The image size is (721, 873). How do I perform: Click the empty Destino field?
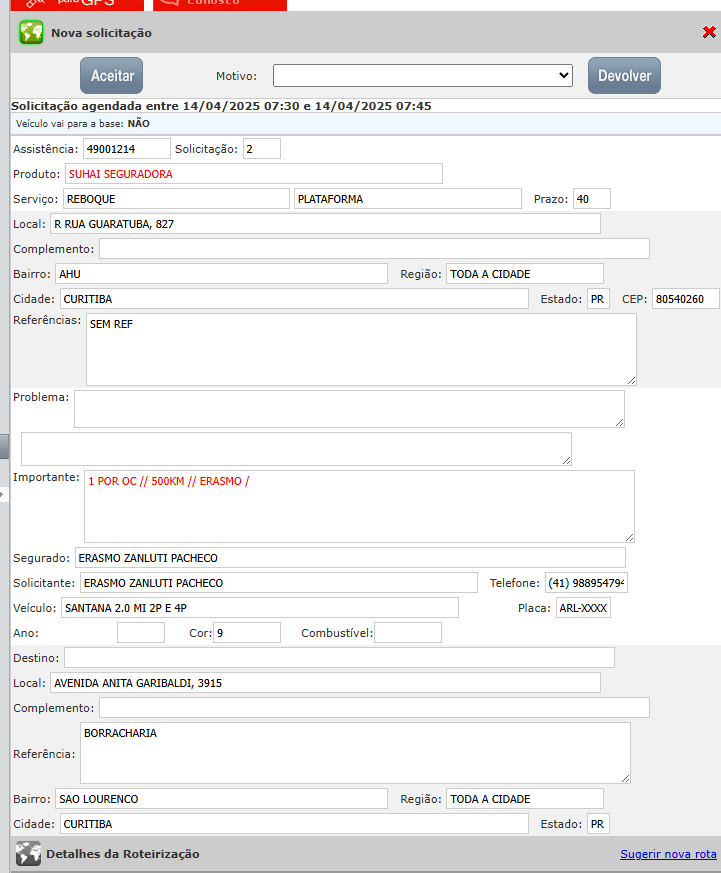[339, 658]
